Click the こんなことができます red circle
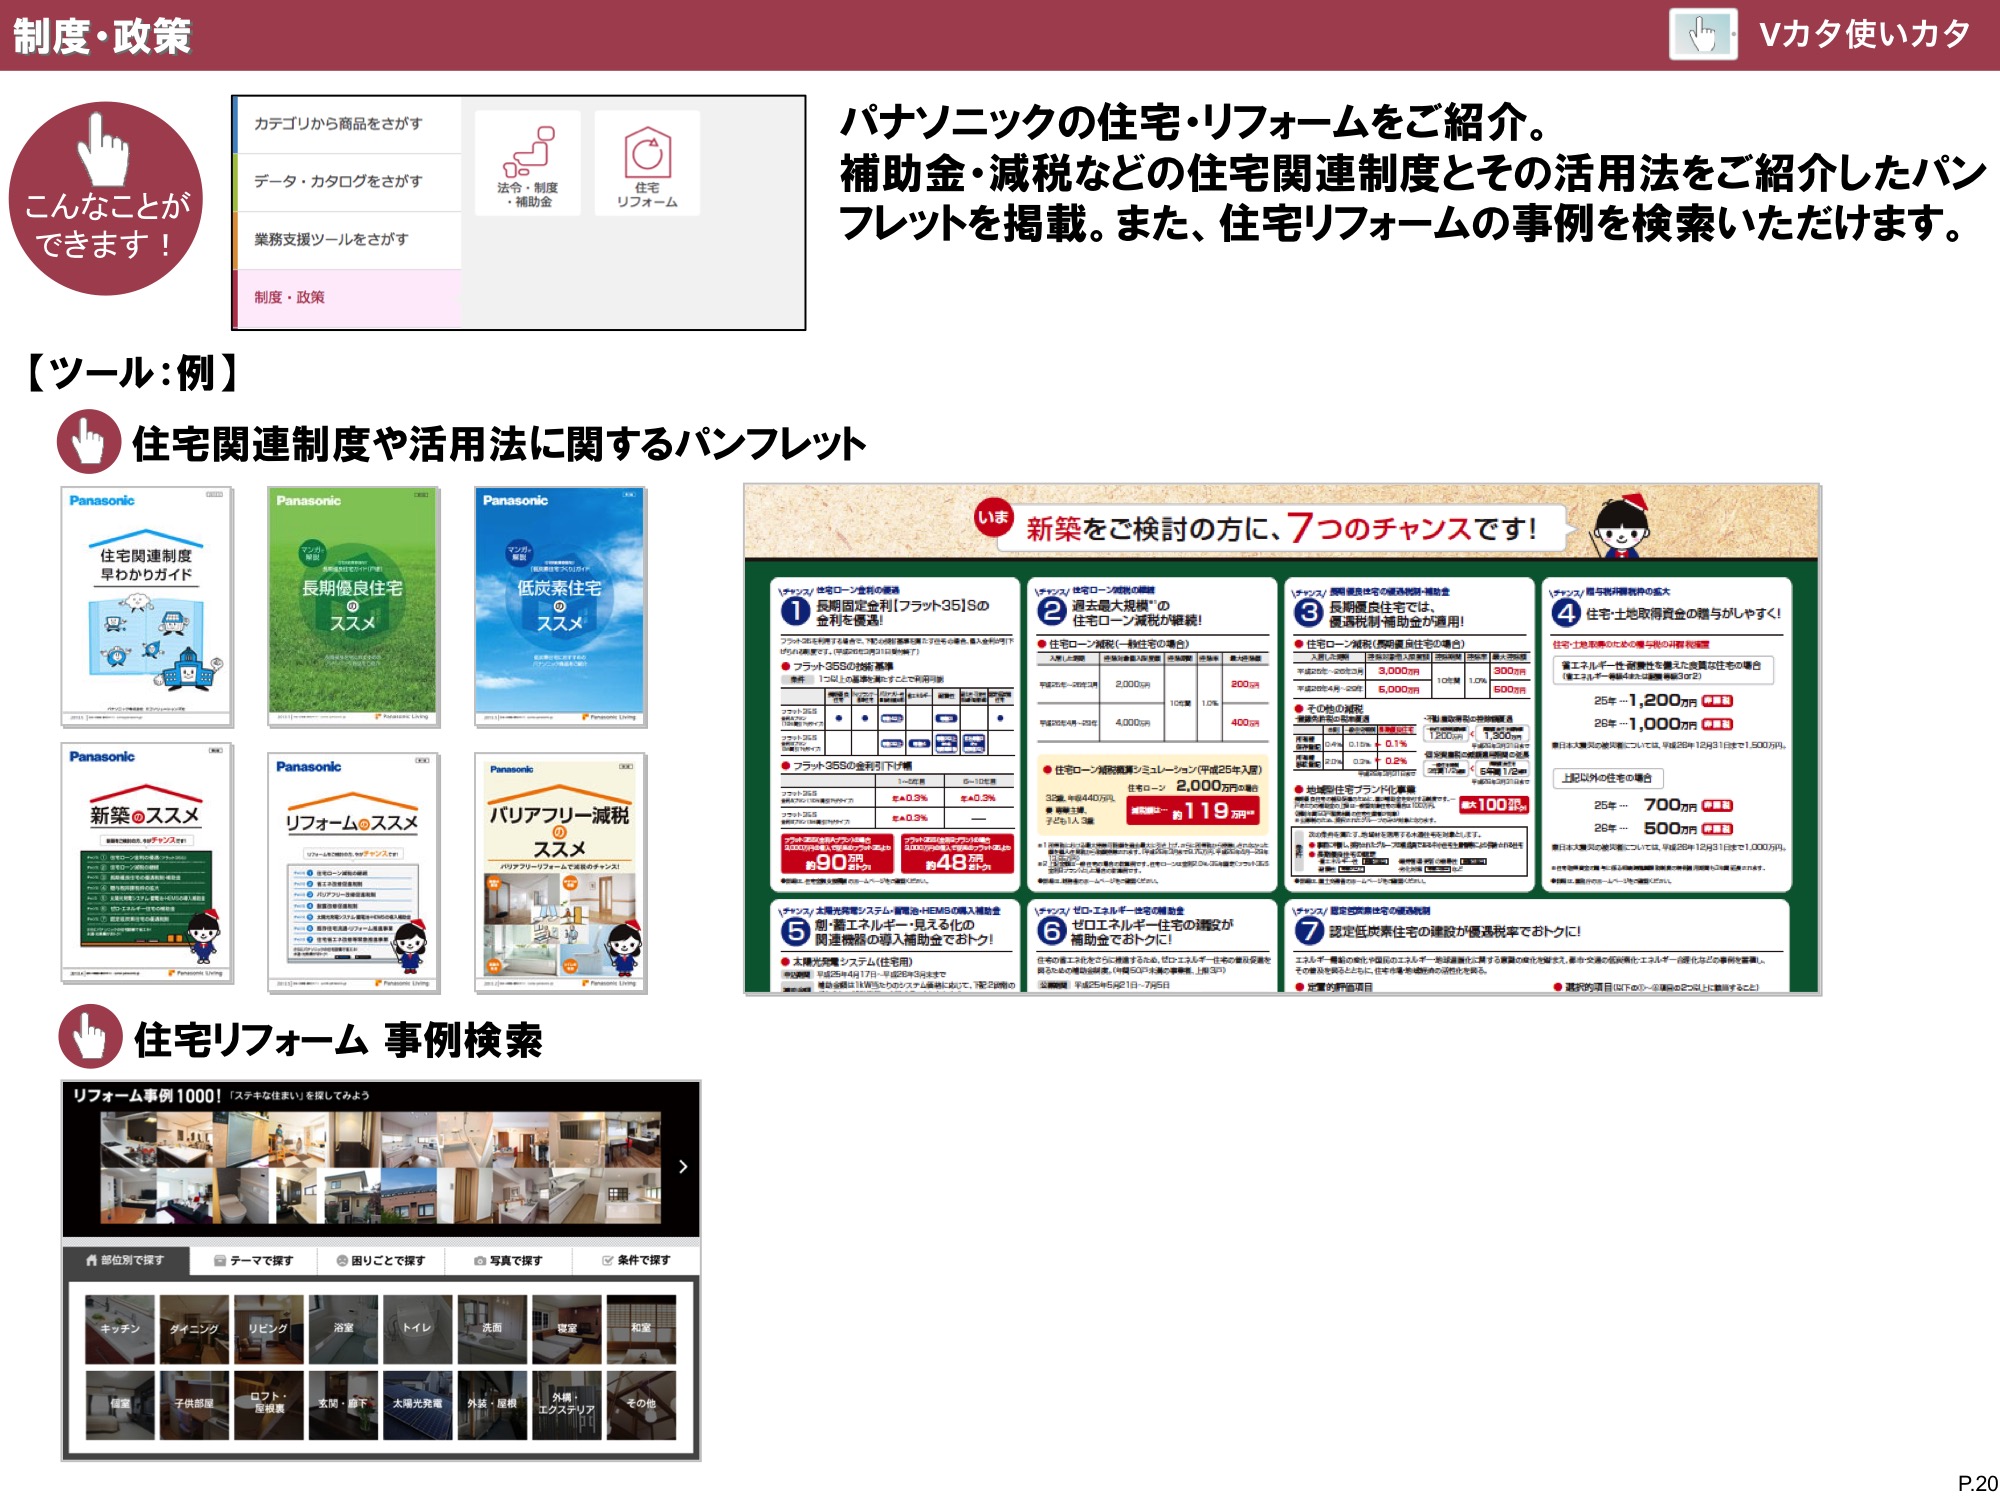Image resolution: width=2000 pixels, height=1500 pixels. 106,199
